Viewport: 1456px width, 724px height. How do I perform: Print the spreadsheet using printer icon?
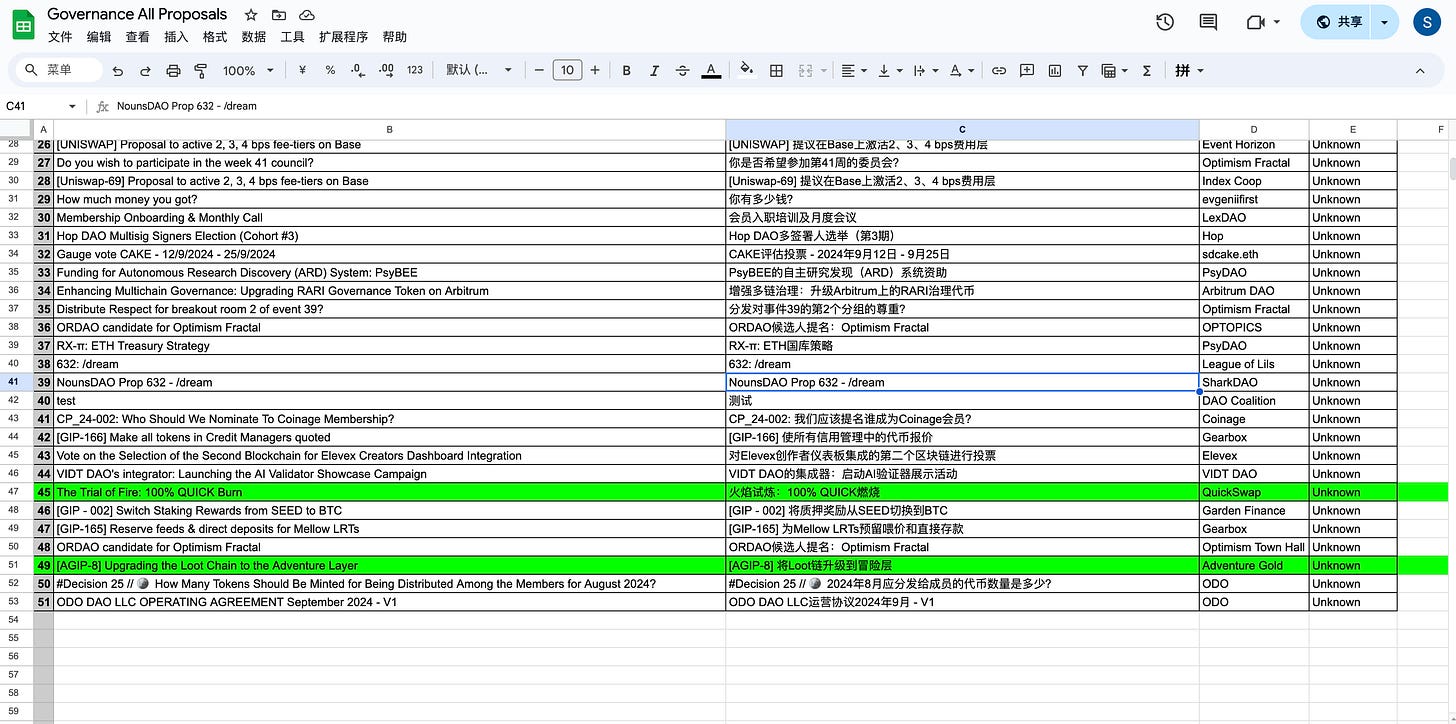click(x=173, y=71)
